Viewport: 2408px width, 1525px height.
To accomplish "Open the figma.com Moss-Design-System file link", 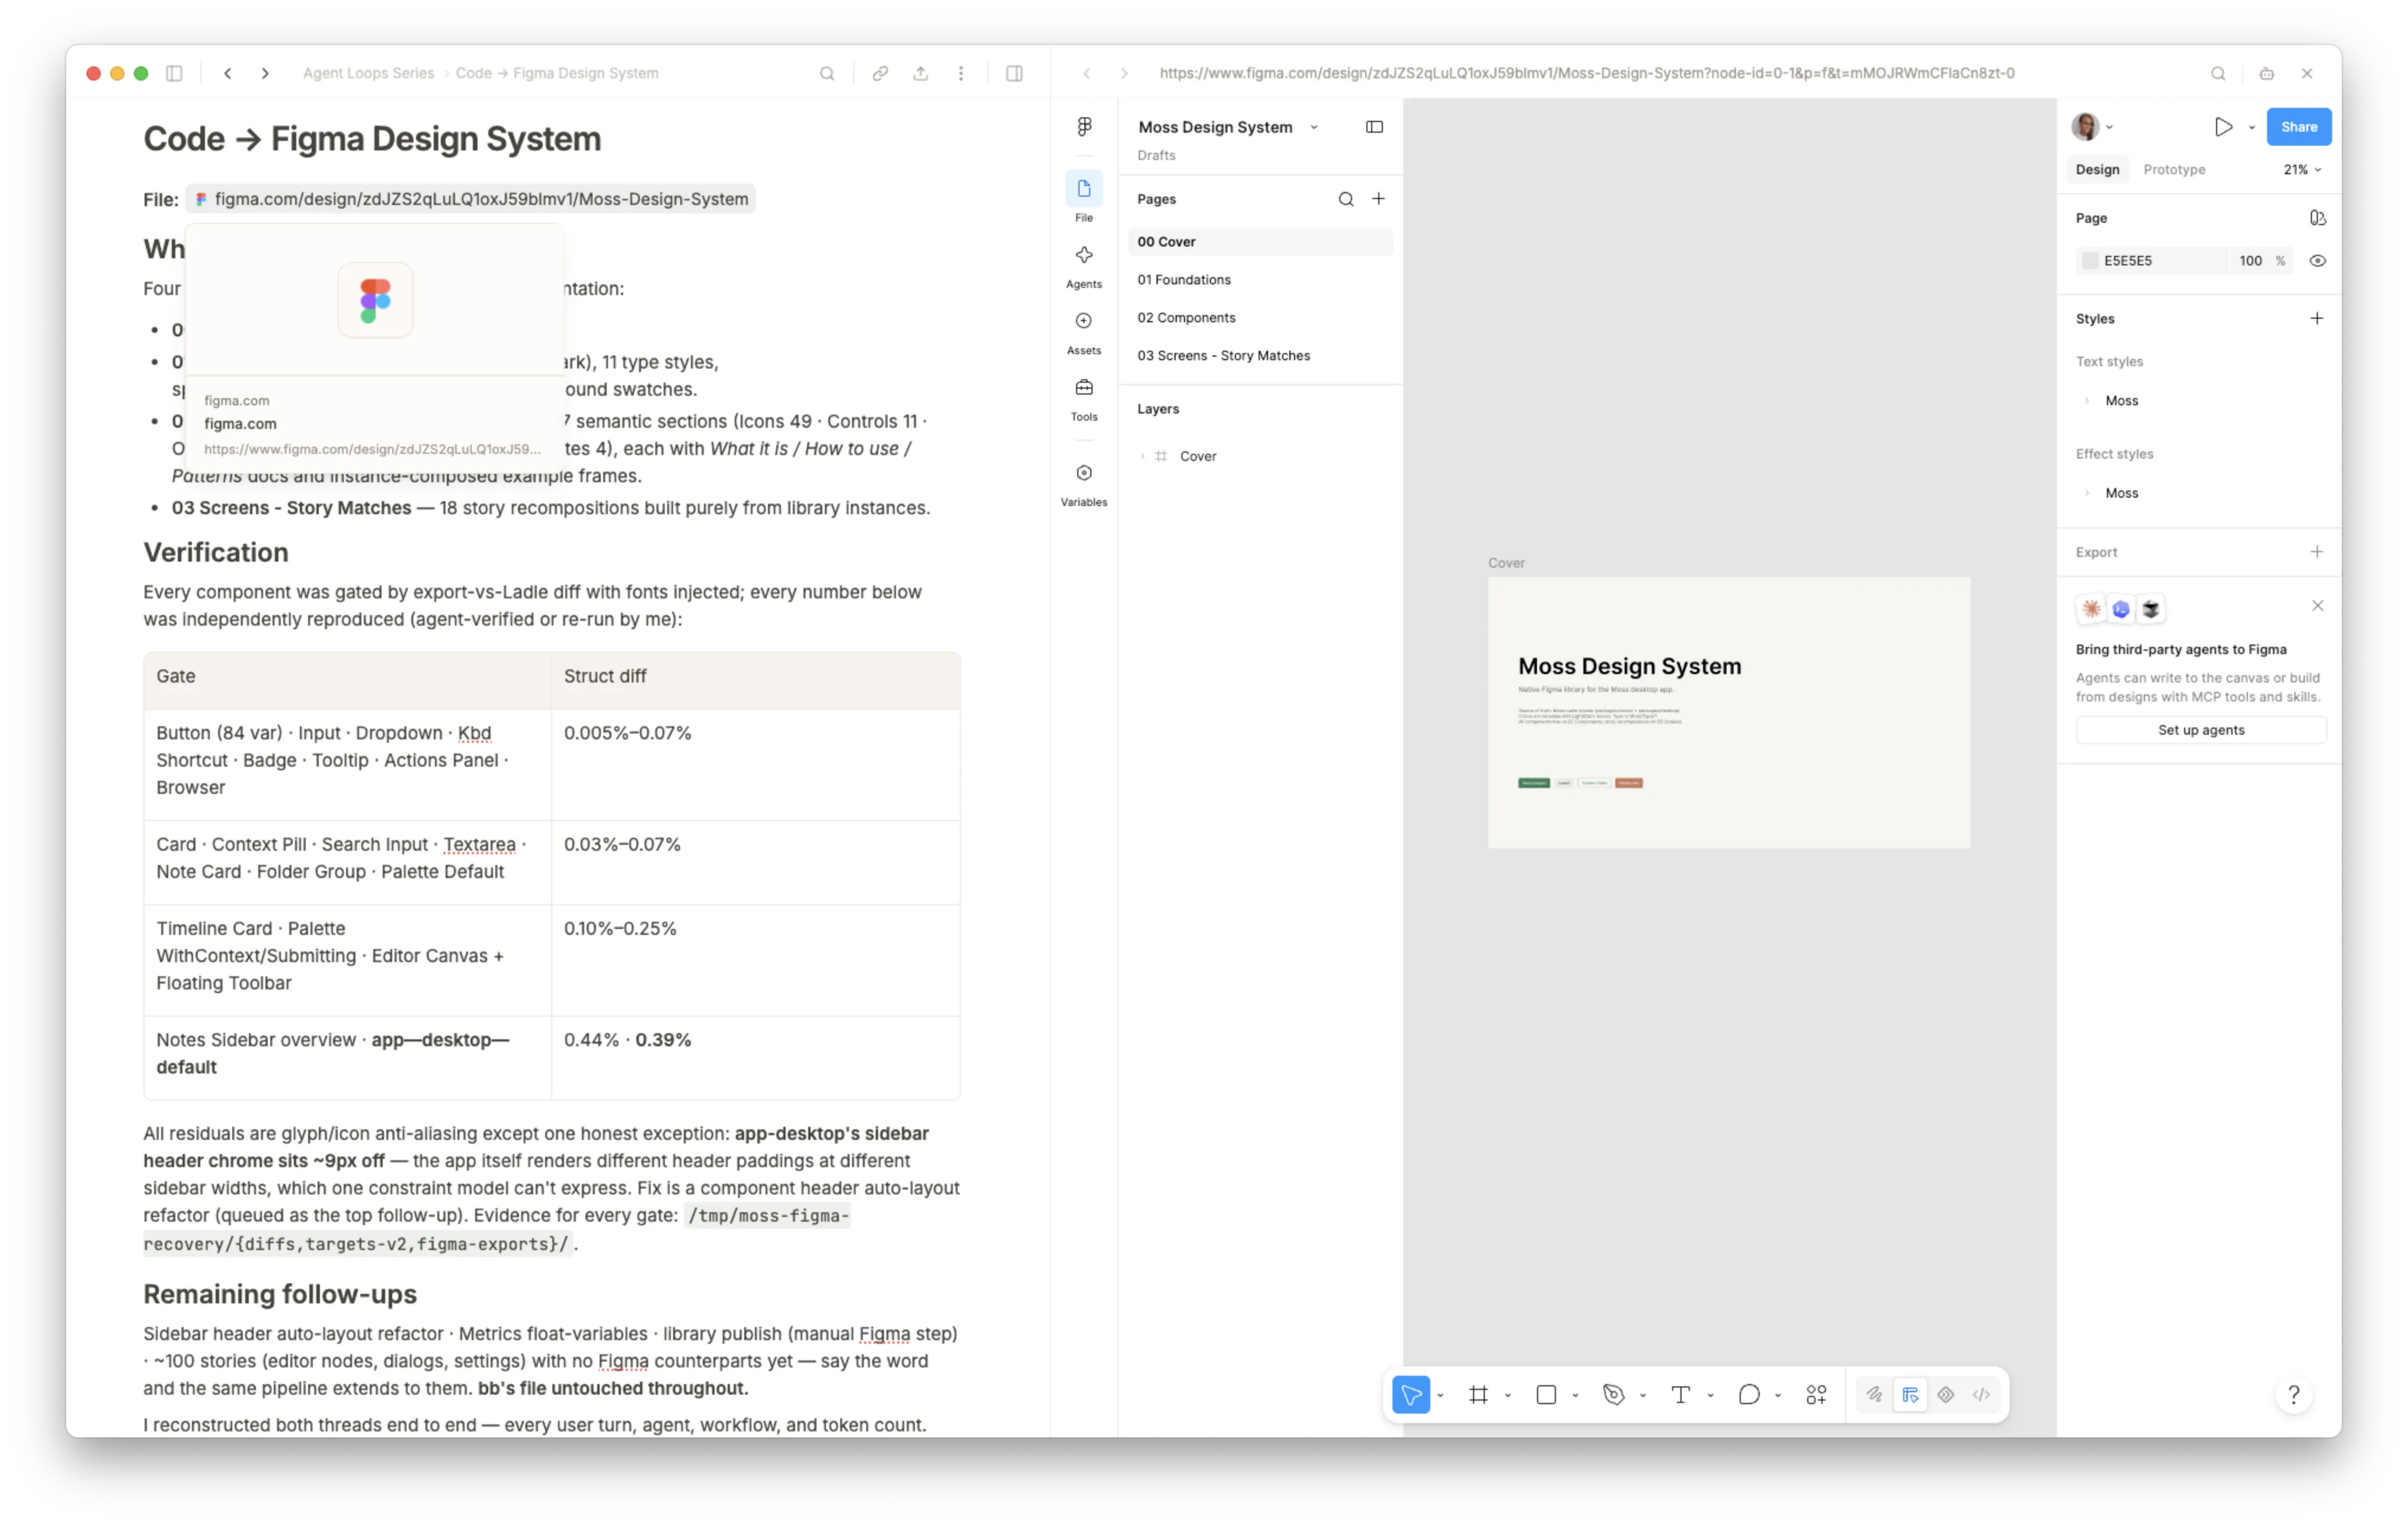I will (471, 199).
